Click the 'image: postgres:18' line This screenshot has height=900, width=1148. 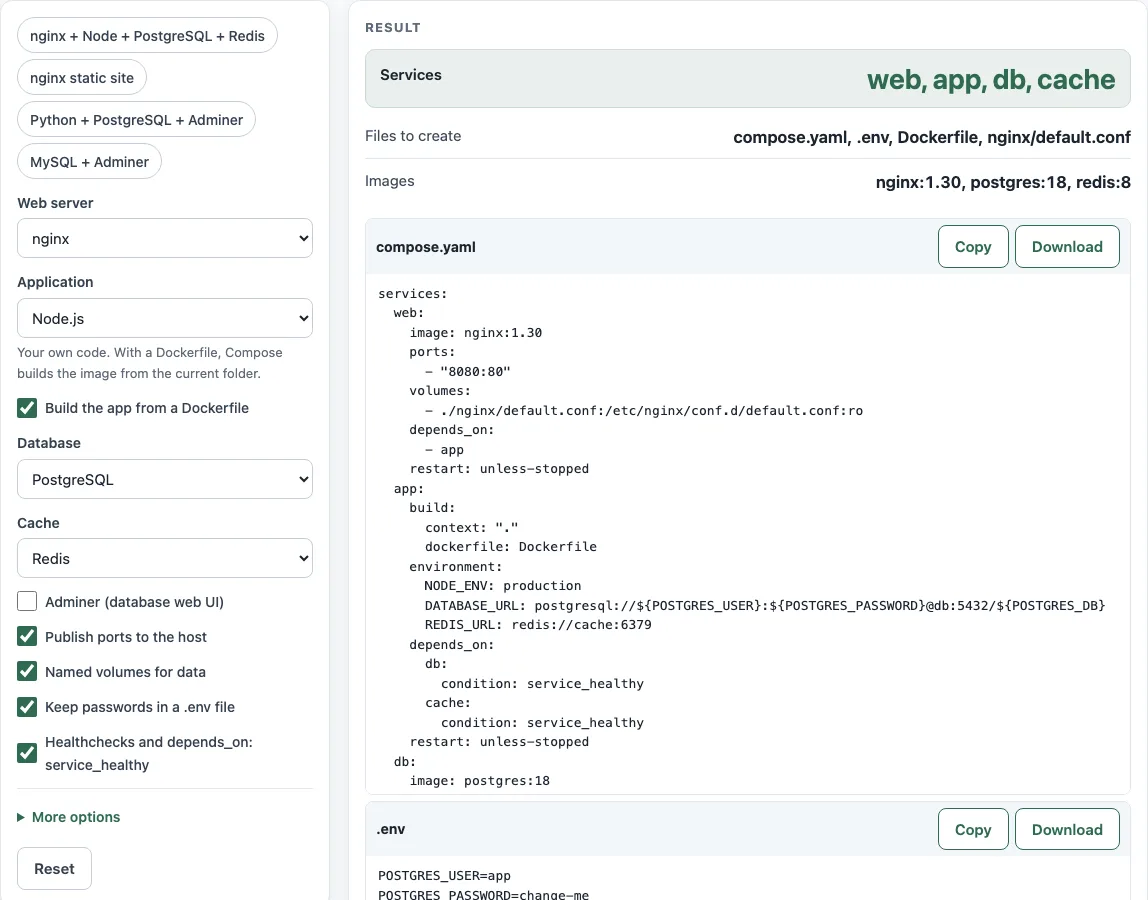click(480, 781)
